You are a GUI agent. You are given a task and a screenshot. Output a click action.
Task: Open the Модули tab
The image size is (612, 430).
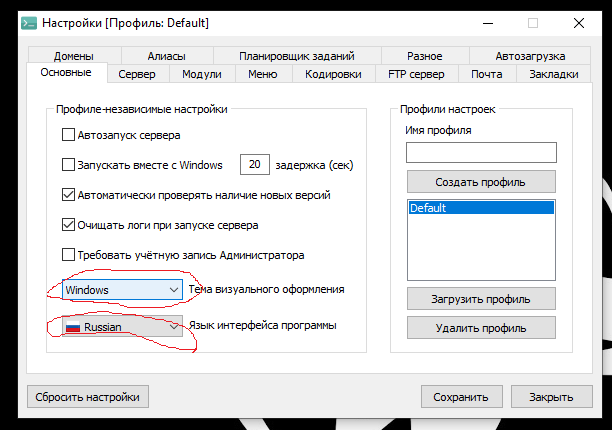point(202,74)
